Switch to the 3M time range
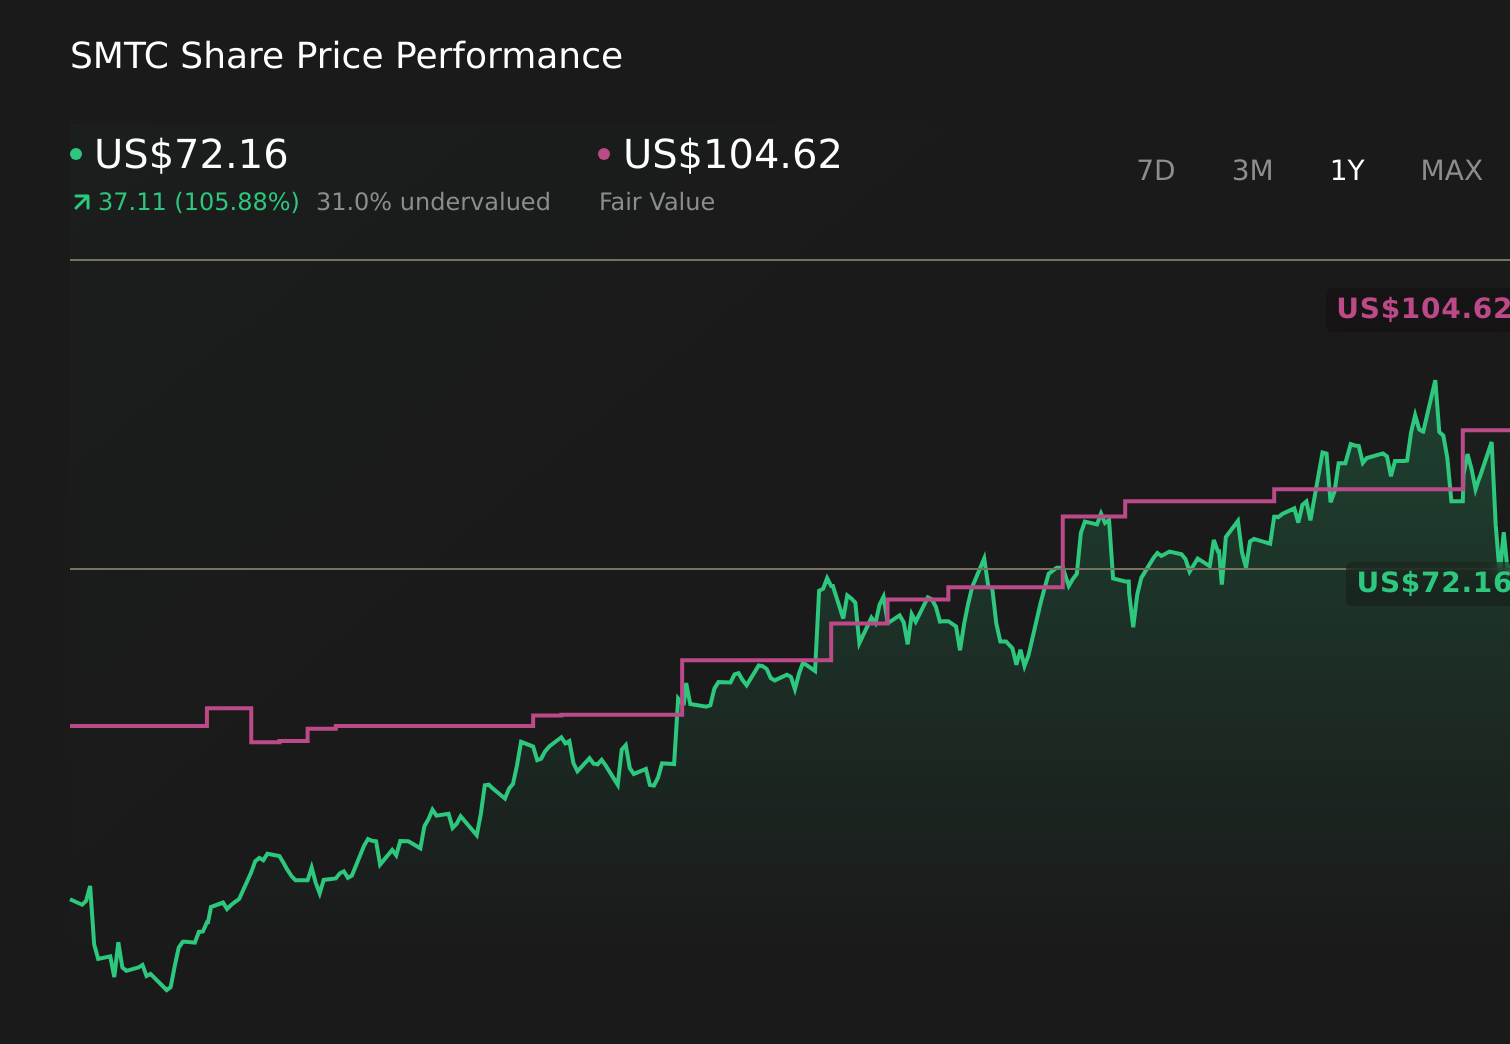 coord(1251,170)
